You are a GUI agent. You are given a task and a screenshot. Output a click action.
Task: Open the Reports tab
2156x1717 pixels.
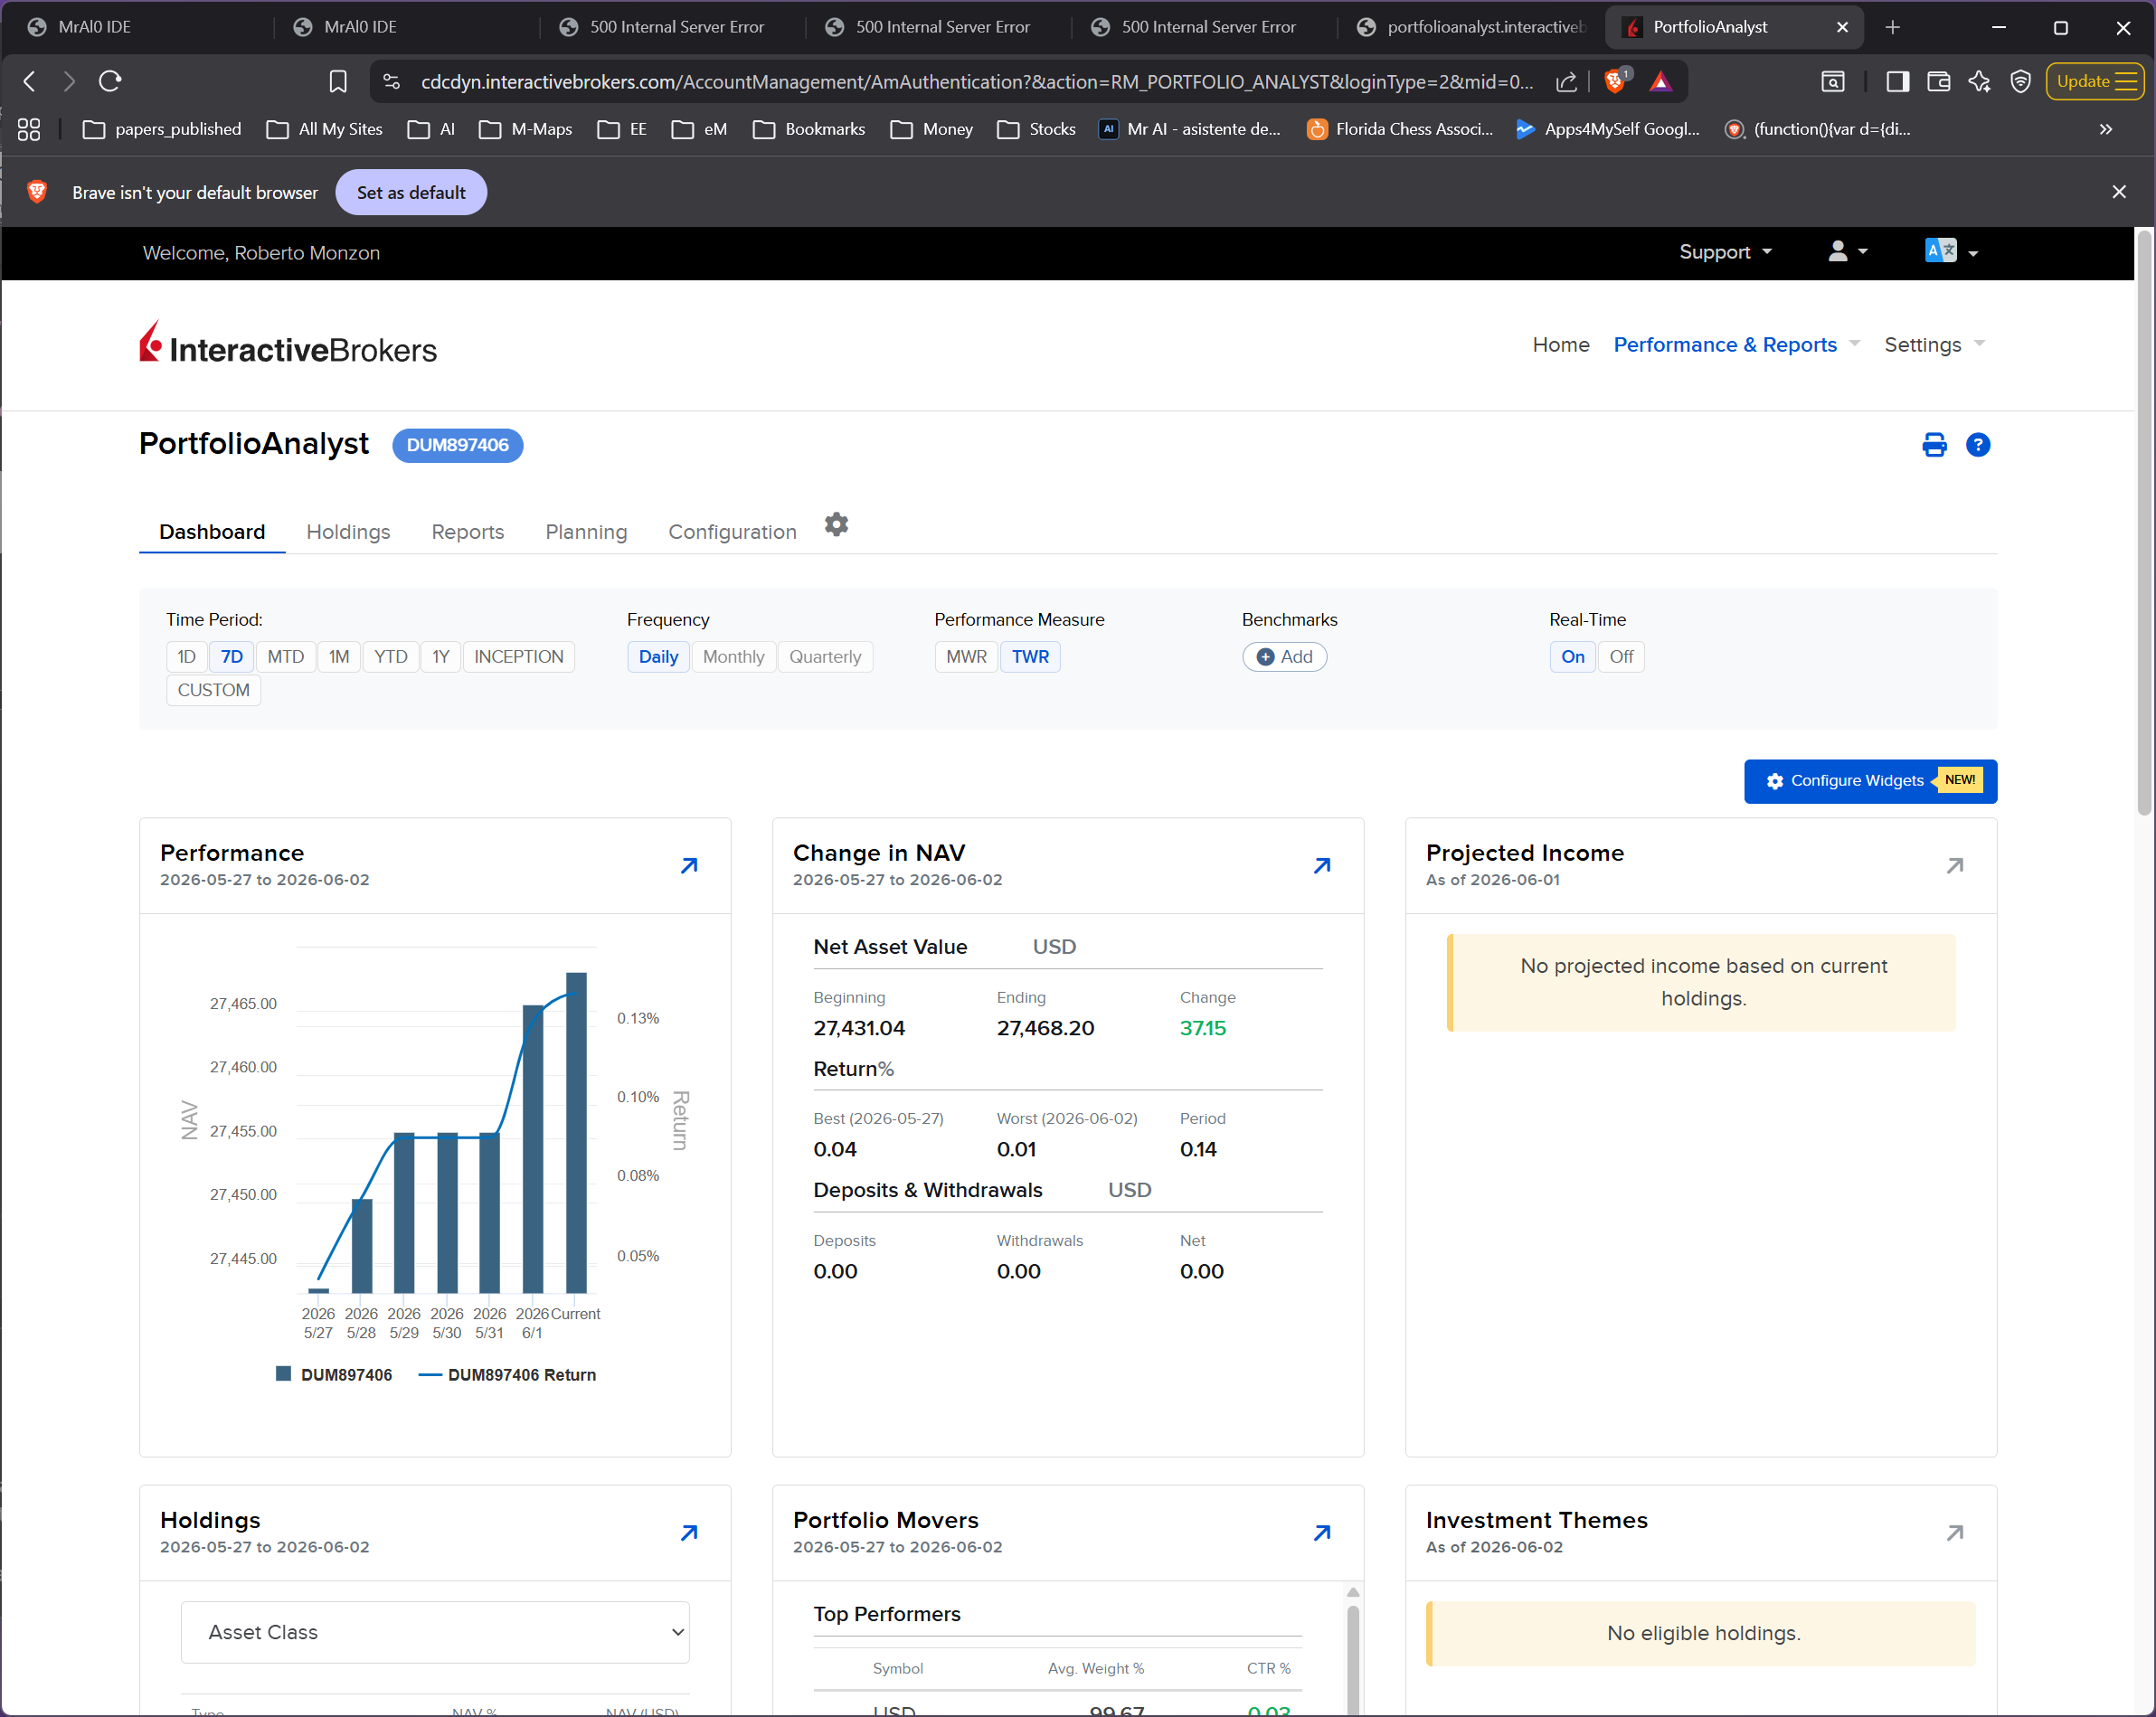point(468,532)
